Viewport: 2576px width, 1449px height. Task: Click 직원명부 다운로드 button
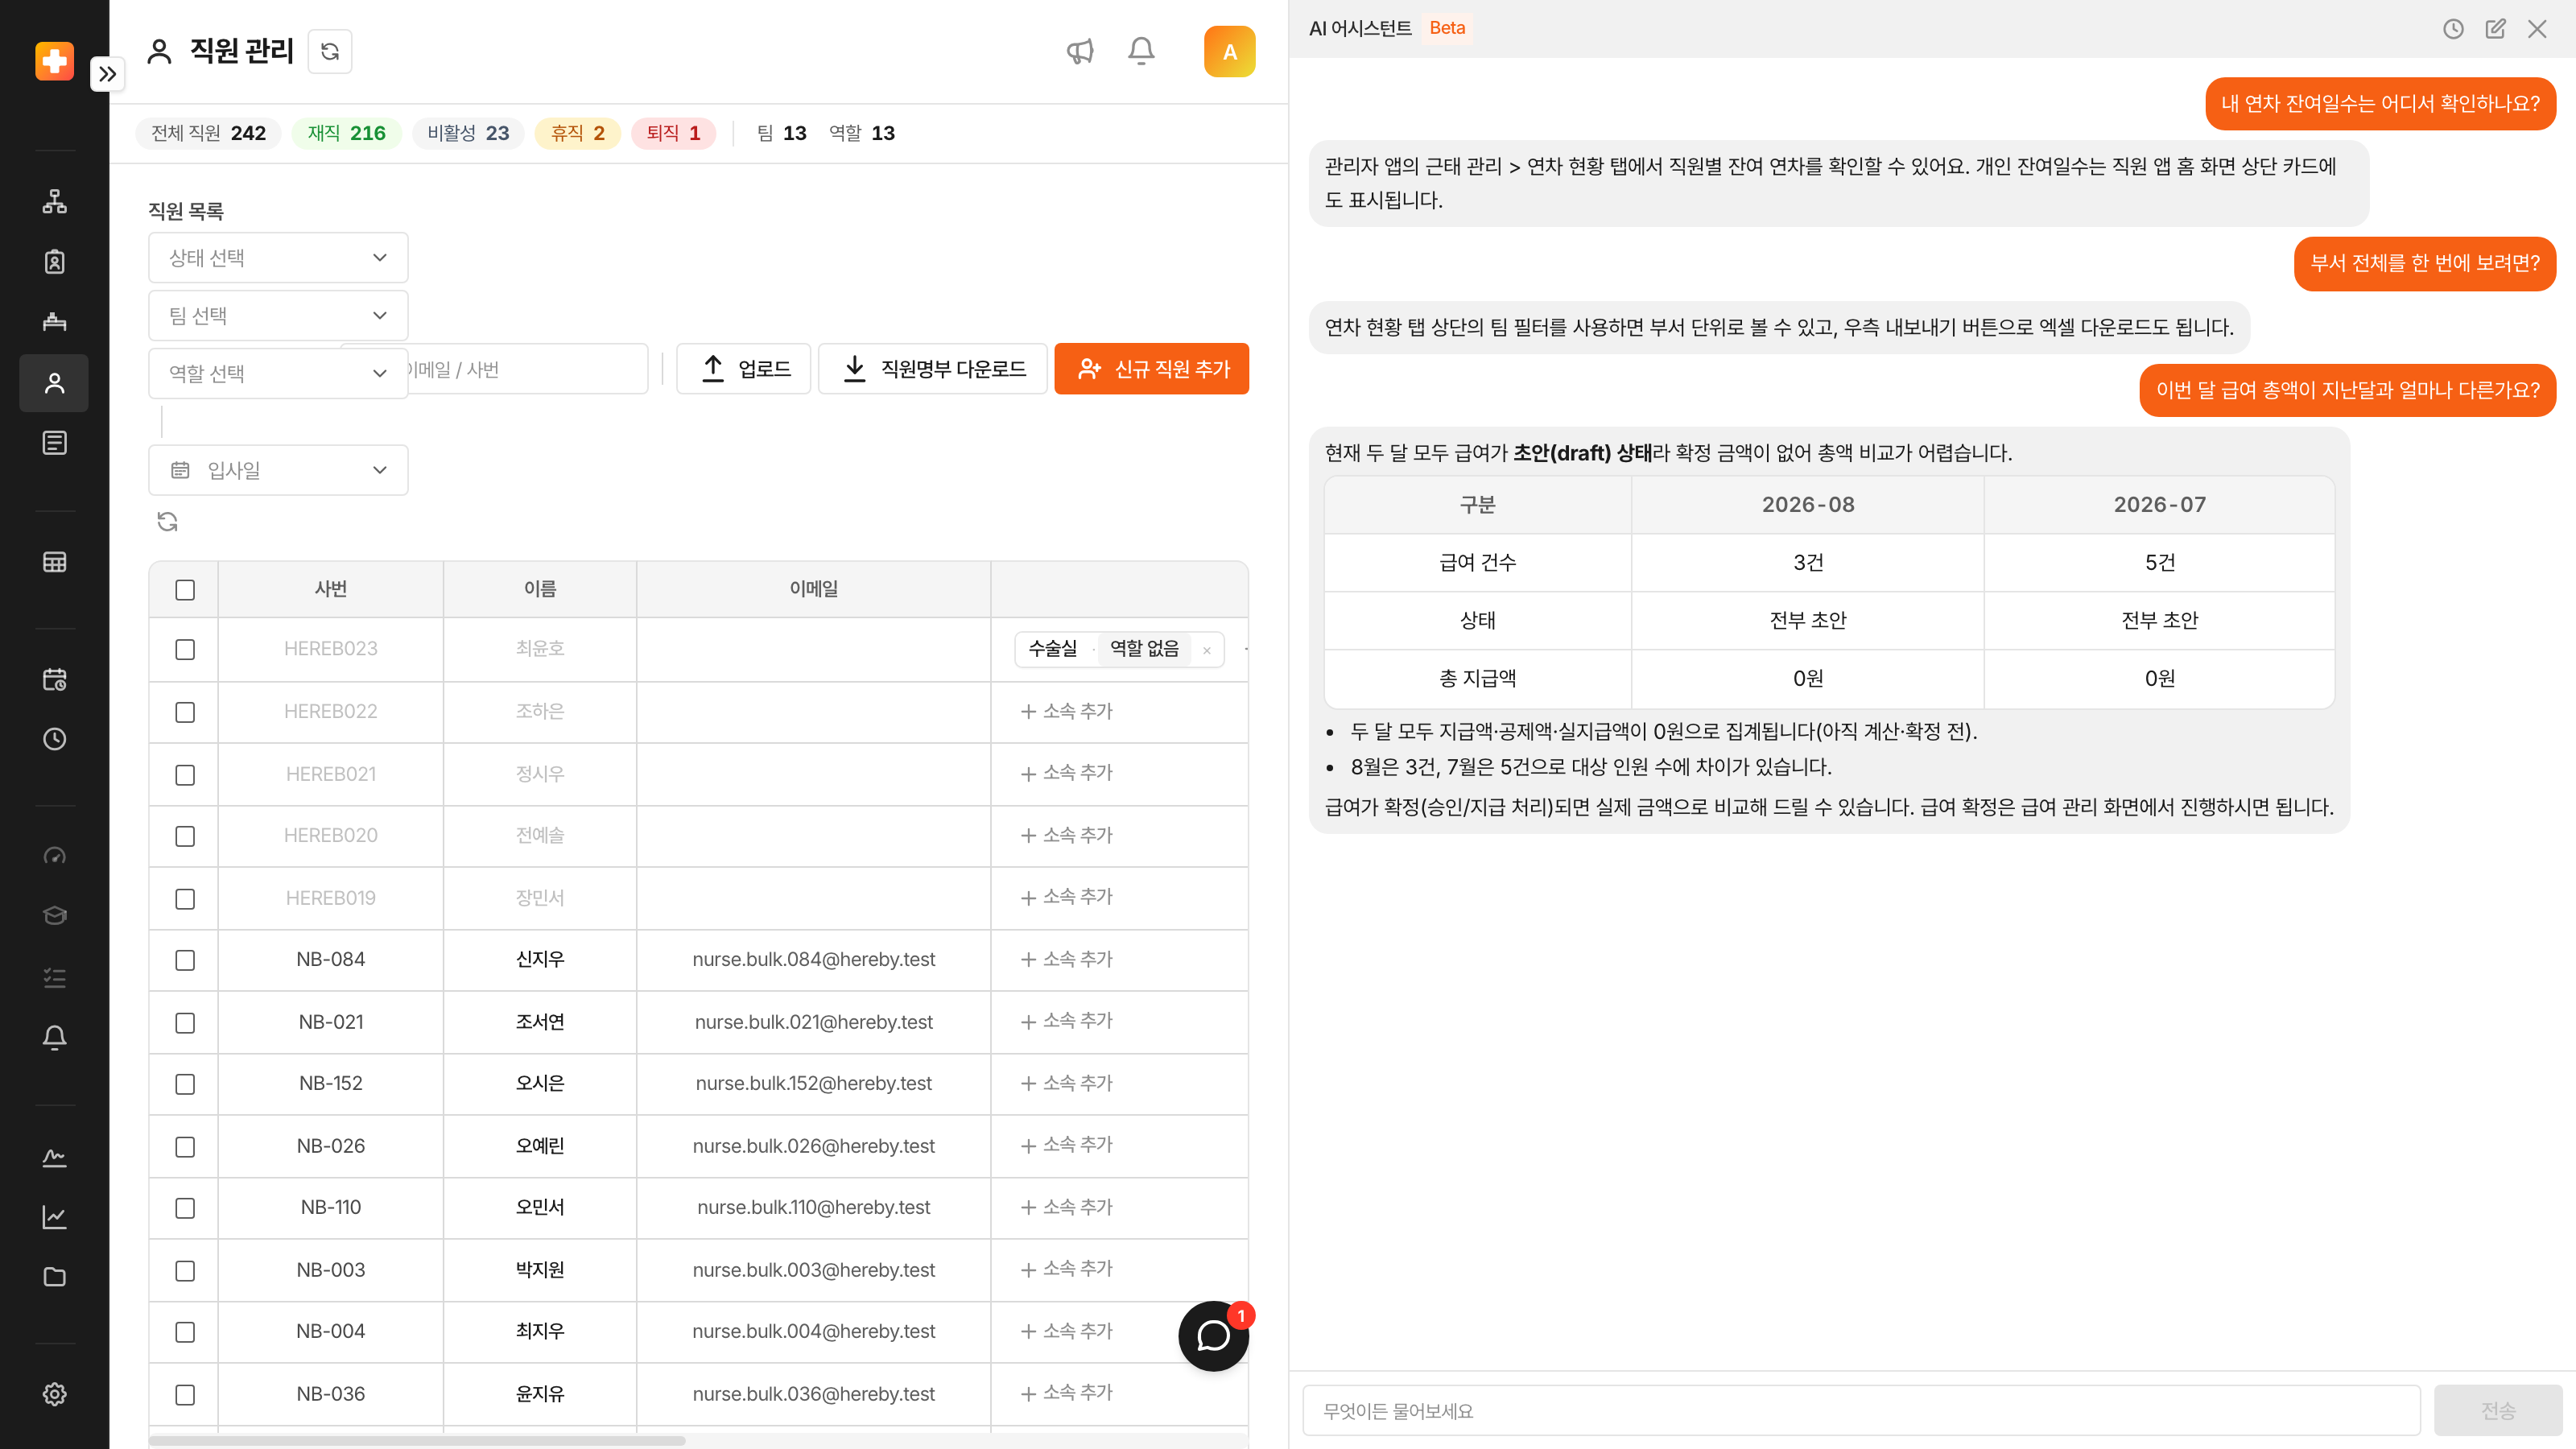point(933,369)
